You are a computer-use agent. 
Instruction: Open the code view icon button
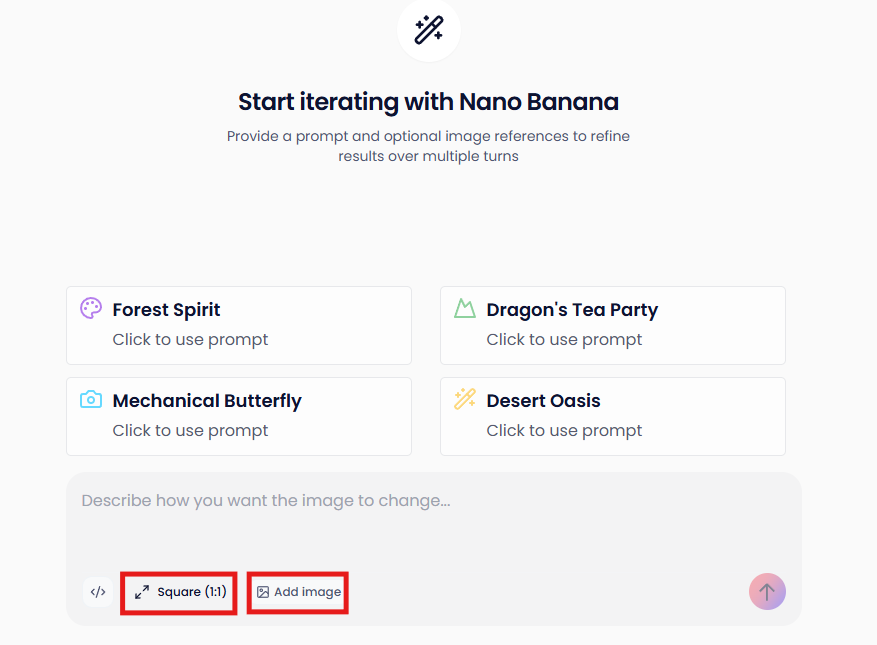[x=98, y=592]
